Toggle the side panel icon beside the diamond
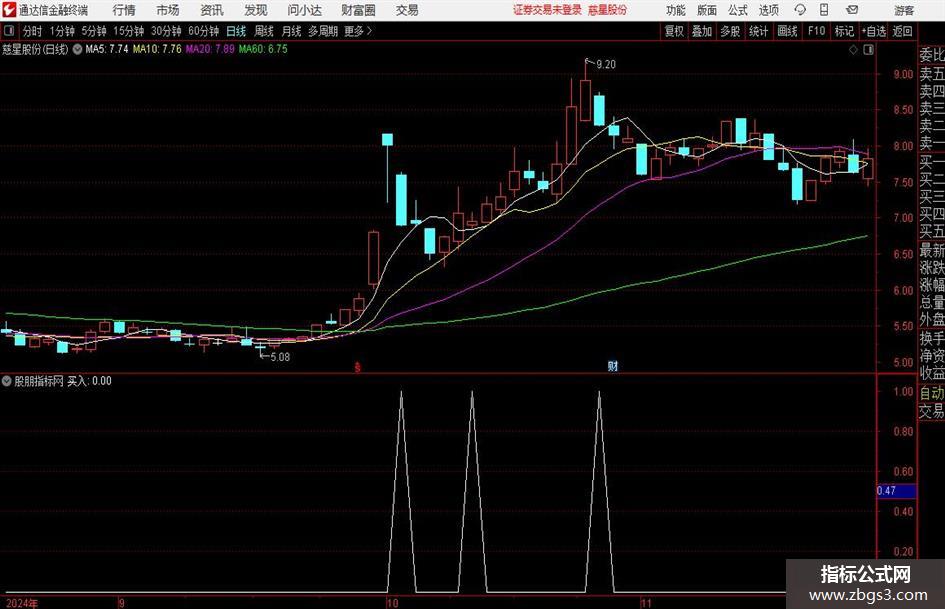 click(868, 50)
